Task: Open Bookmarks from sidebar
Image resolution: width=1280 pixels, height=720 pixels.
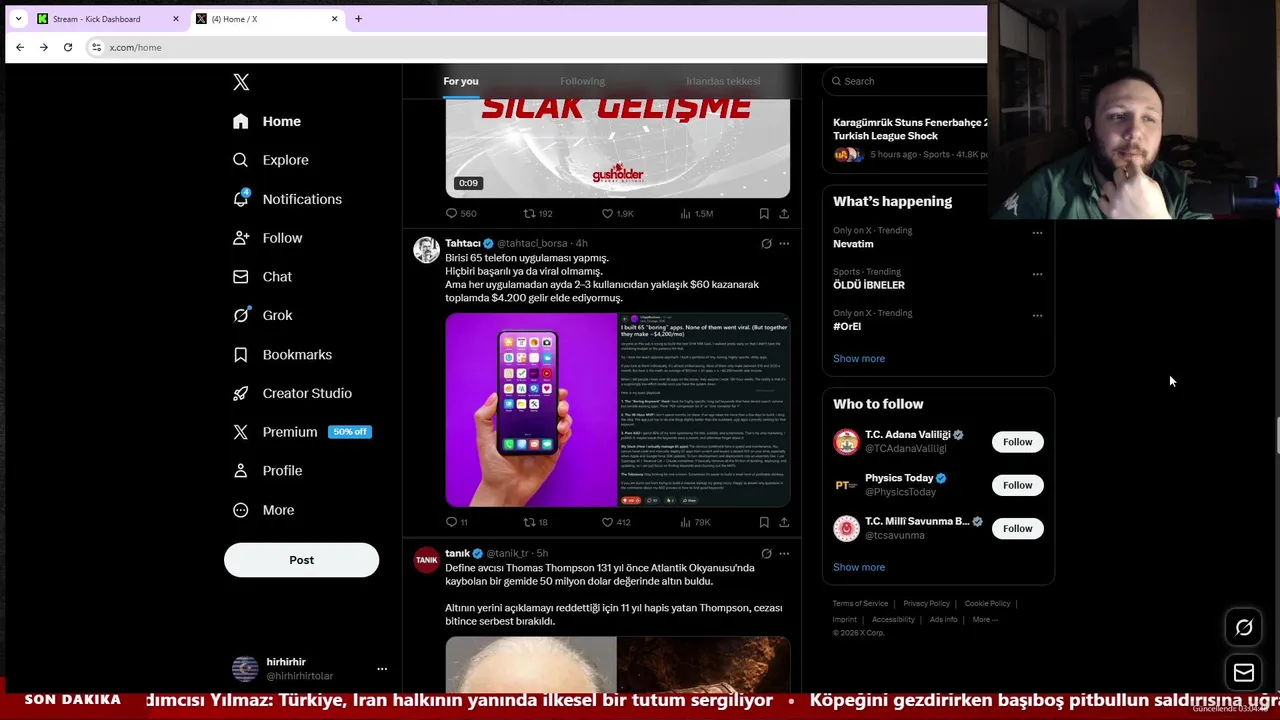Action: (282, 354)
